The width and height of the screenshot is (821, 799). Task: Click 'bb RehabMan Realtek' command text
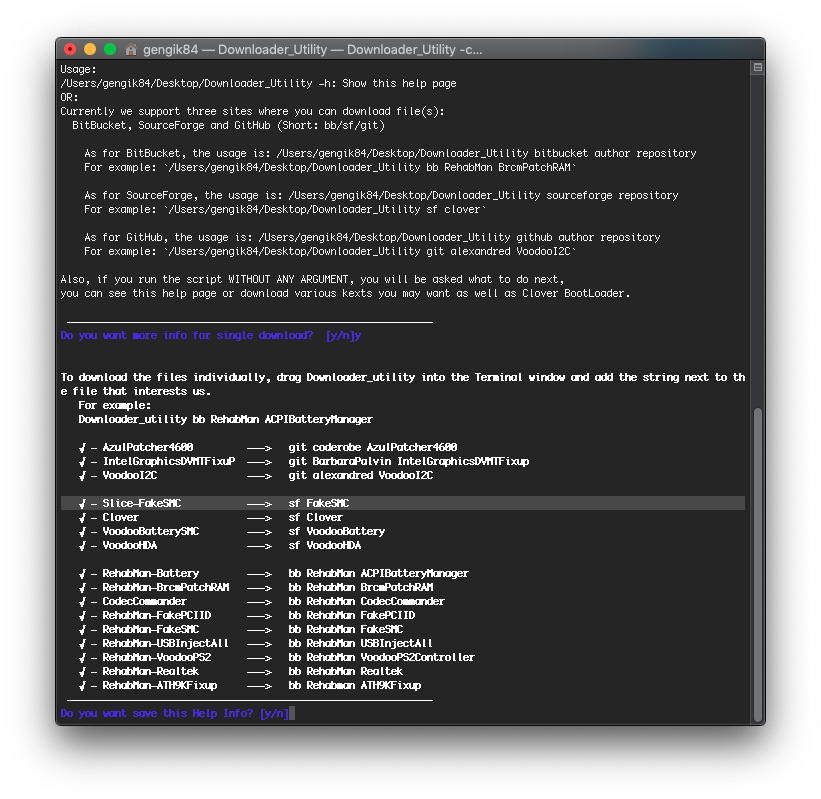(346, 671)
